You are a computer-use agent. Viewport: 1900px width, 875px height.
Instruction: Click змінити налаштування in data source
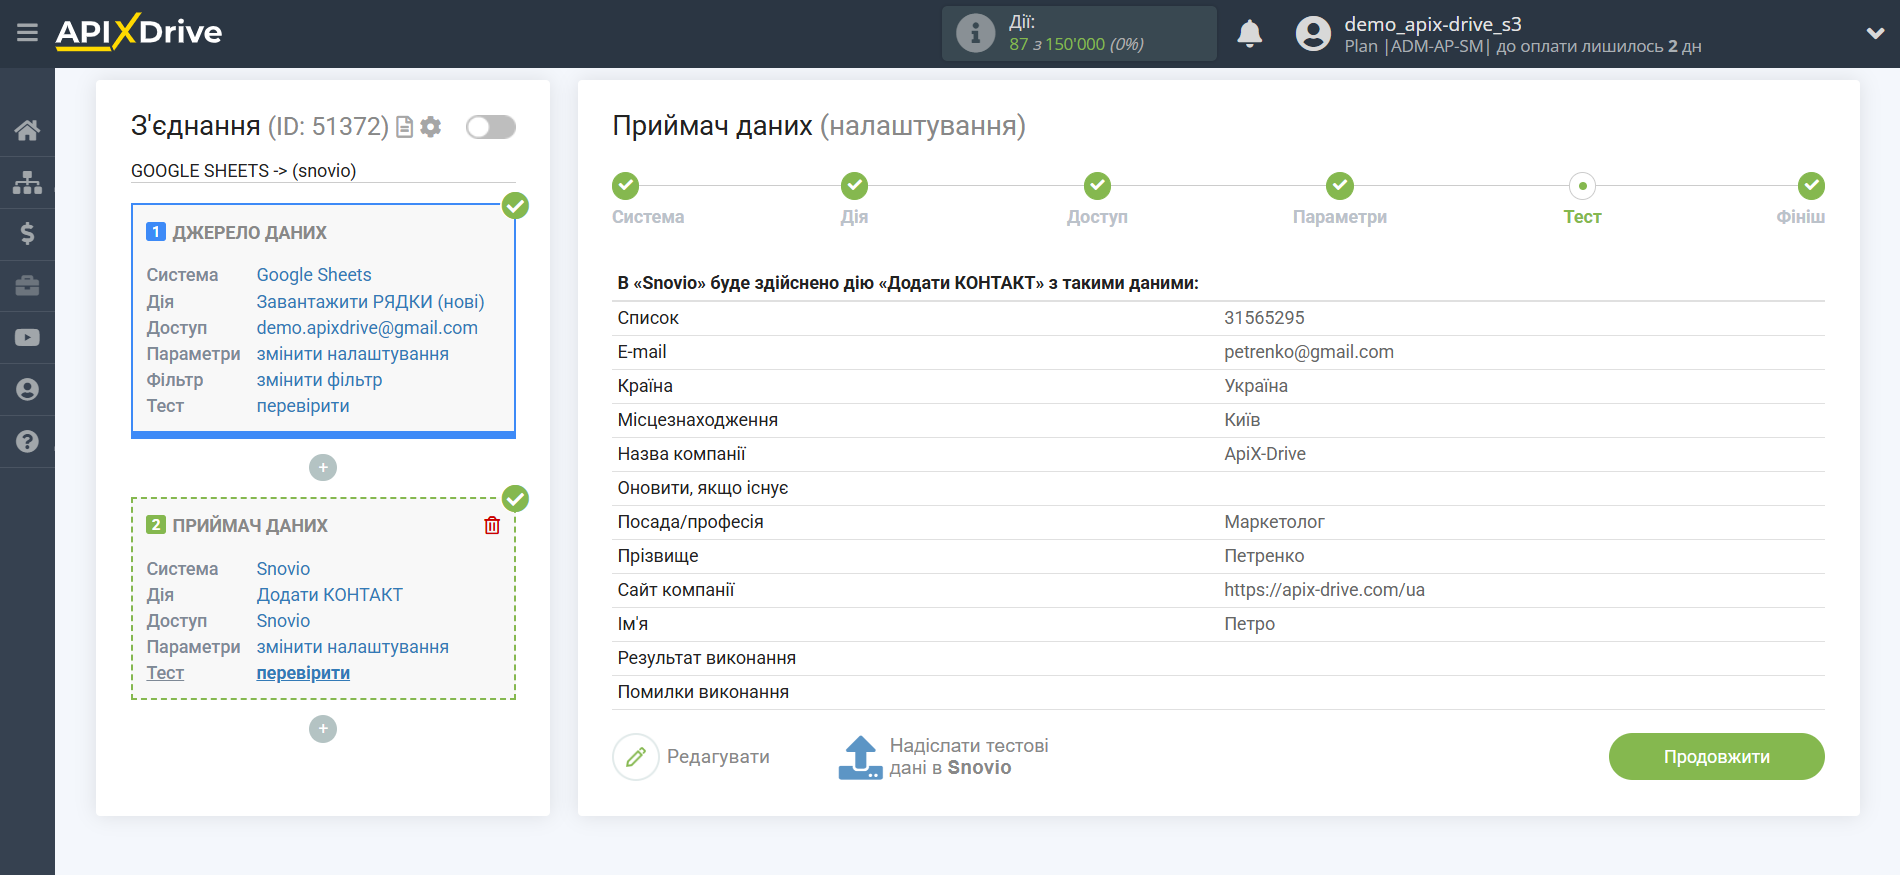click(x=352, y=354)
